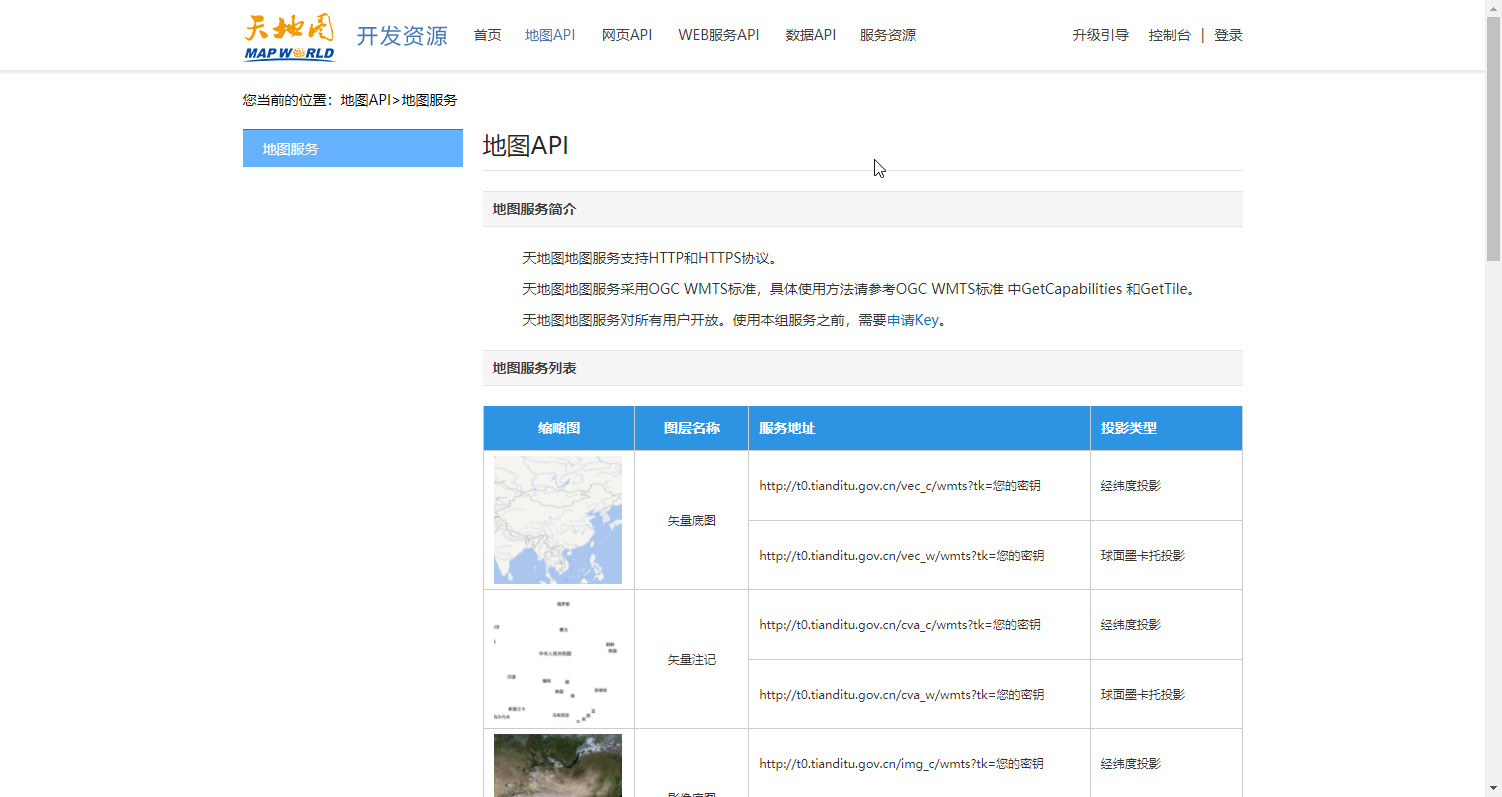Click the vec_w wmts service URL

coord(901,556)
